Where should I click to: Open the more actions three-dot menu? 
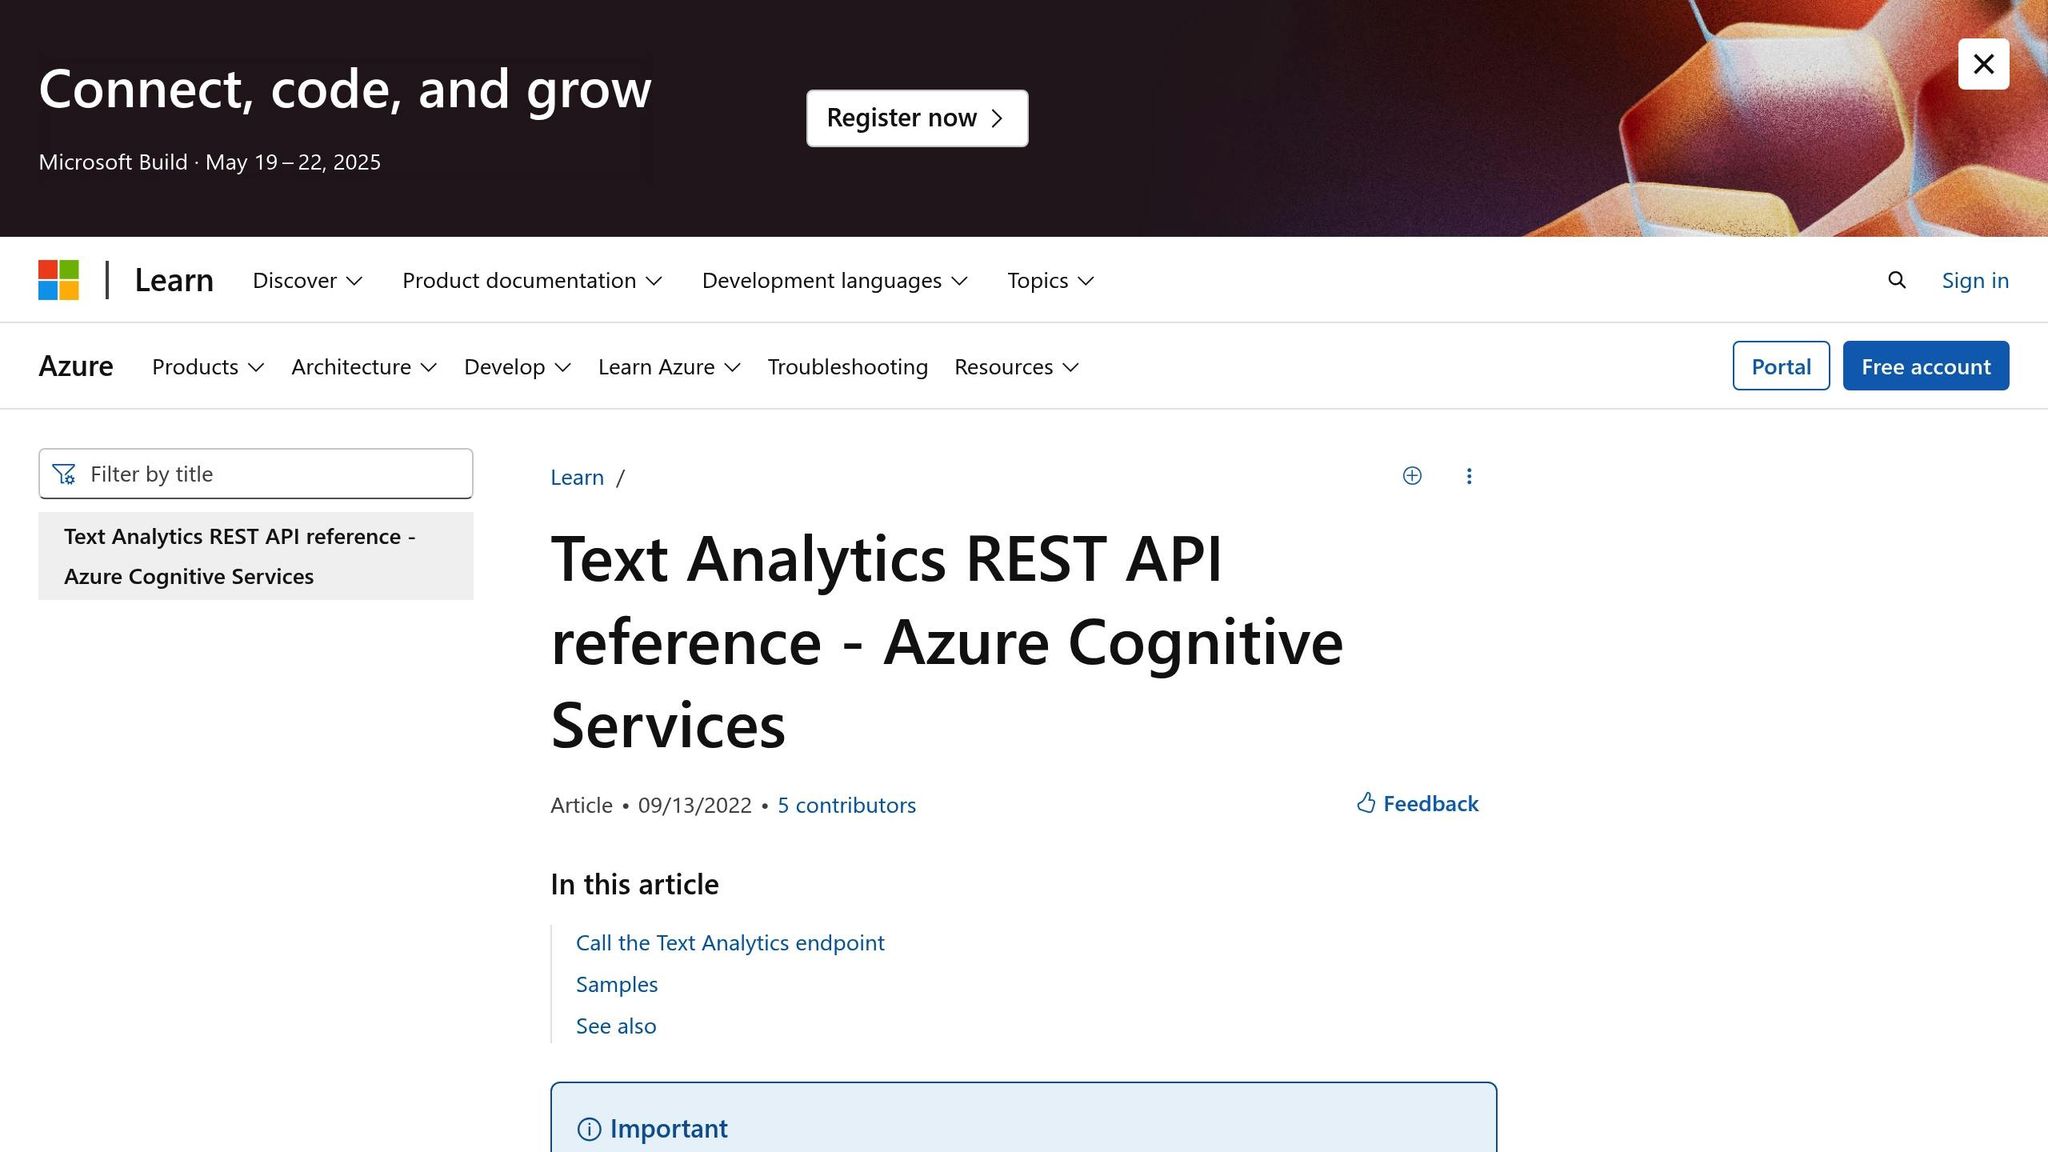tap(1469, 476)
